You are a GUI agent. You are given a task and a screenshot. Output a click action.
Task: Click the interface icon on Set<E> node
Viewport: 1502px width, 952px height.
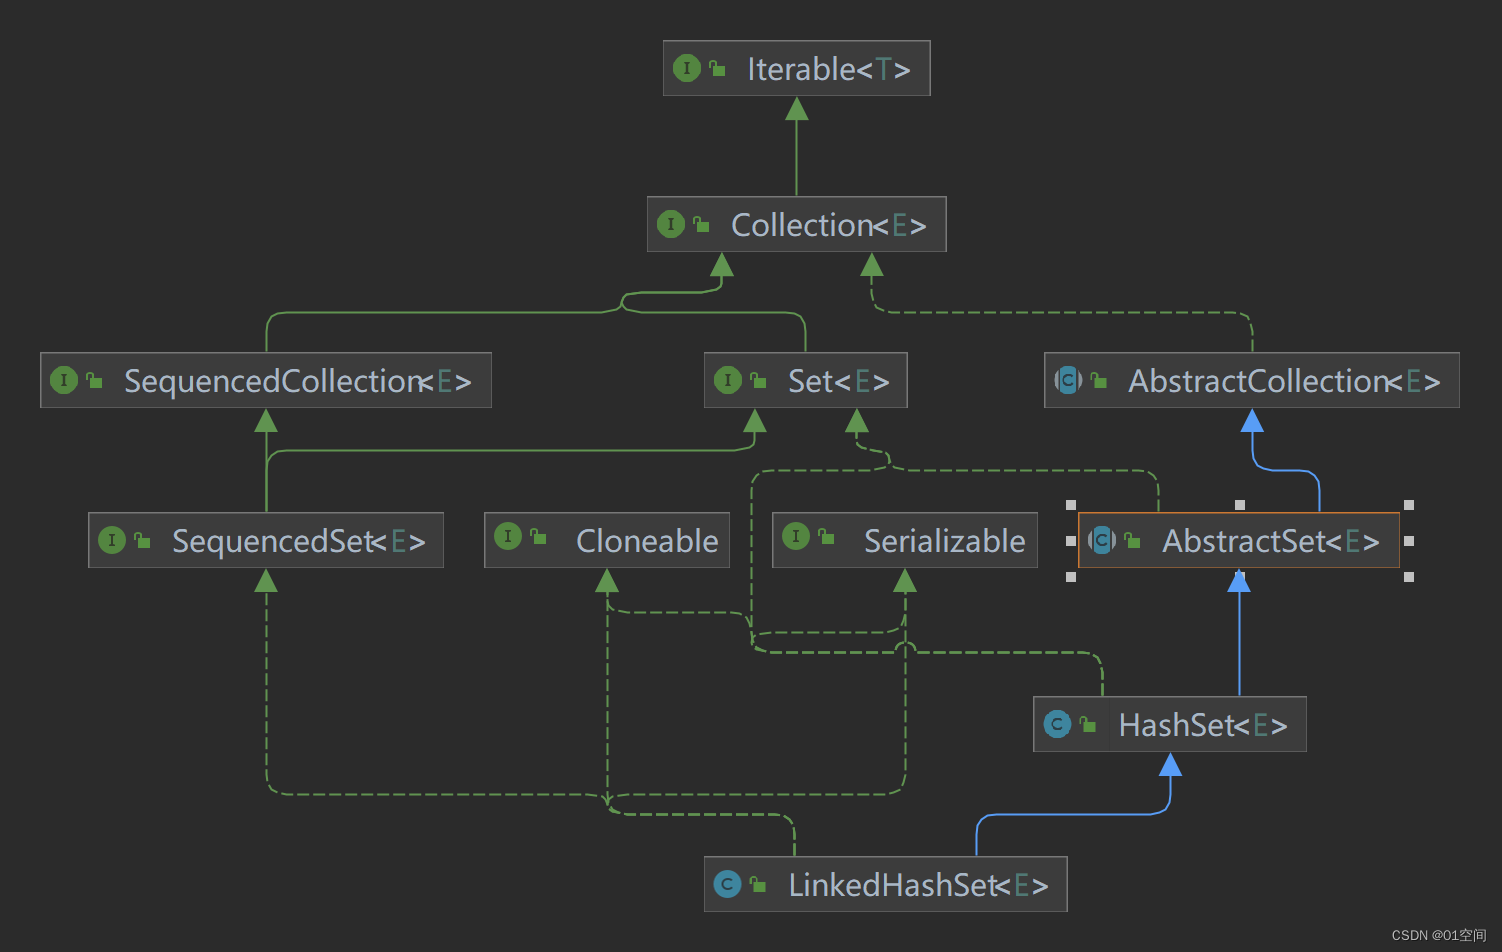(x=728, y=380)
